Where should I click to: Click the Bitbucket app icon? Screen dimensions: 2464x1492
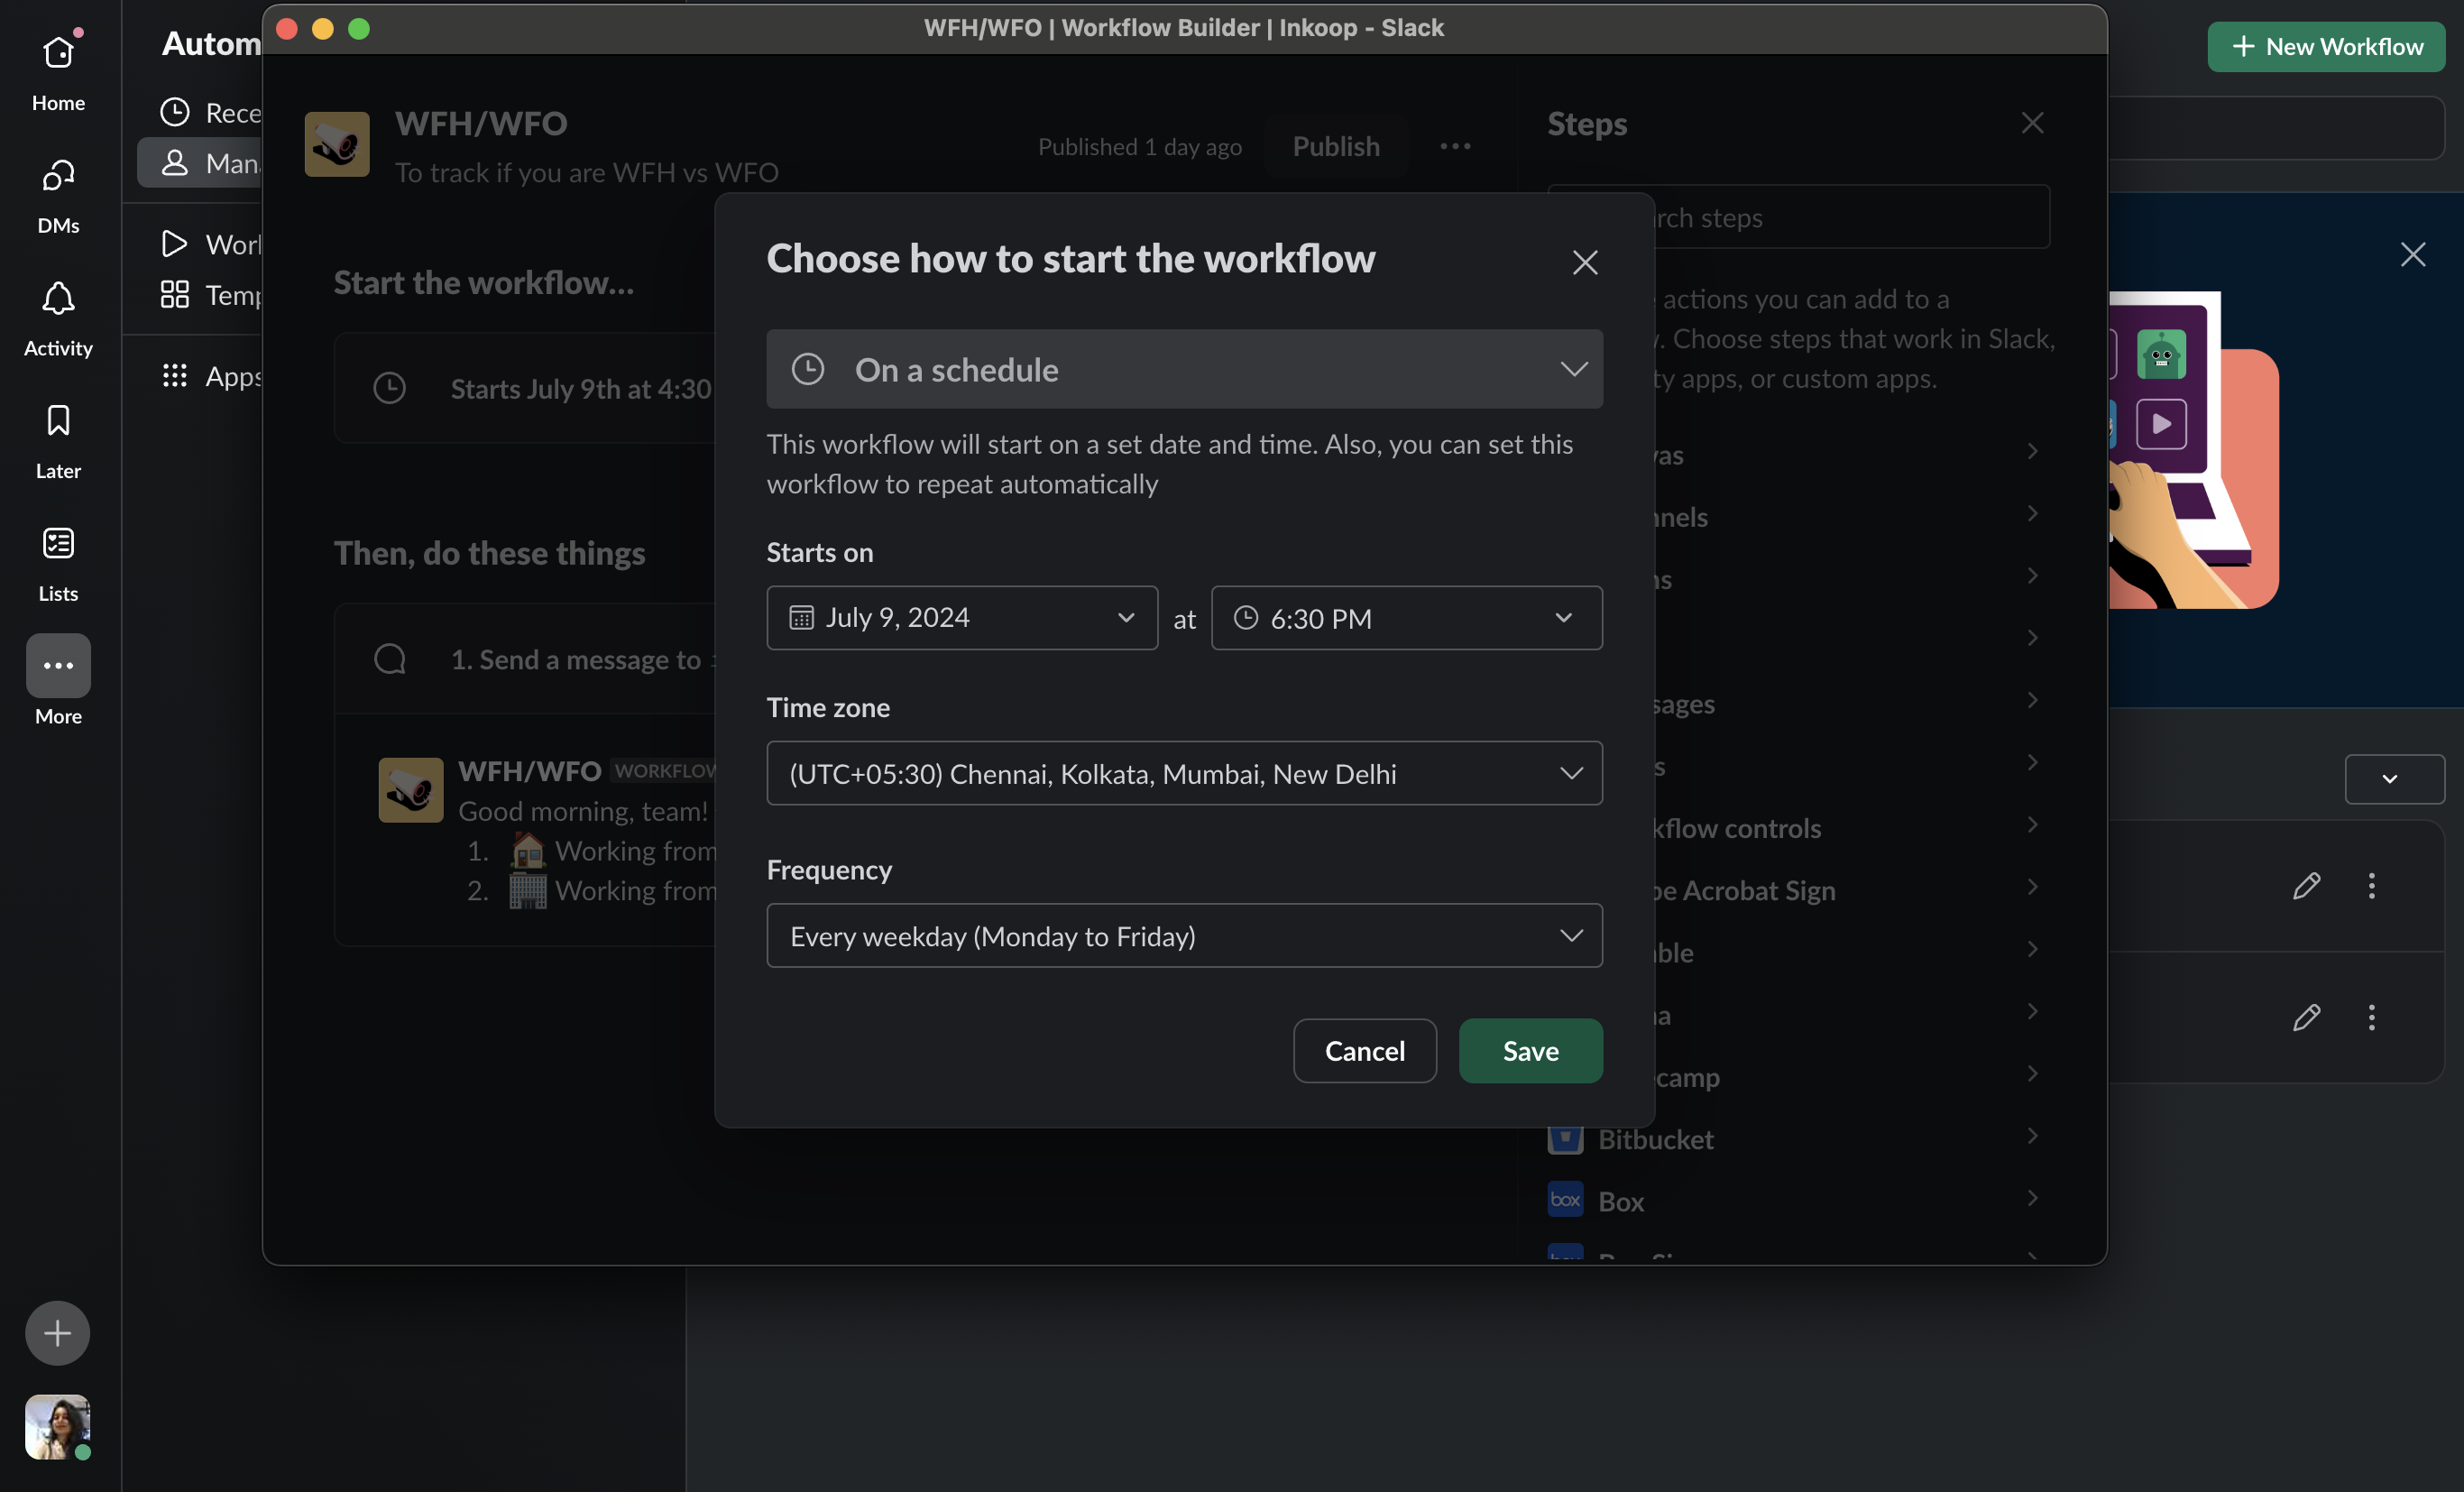[1565, 1138]
